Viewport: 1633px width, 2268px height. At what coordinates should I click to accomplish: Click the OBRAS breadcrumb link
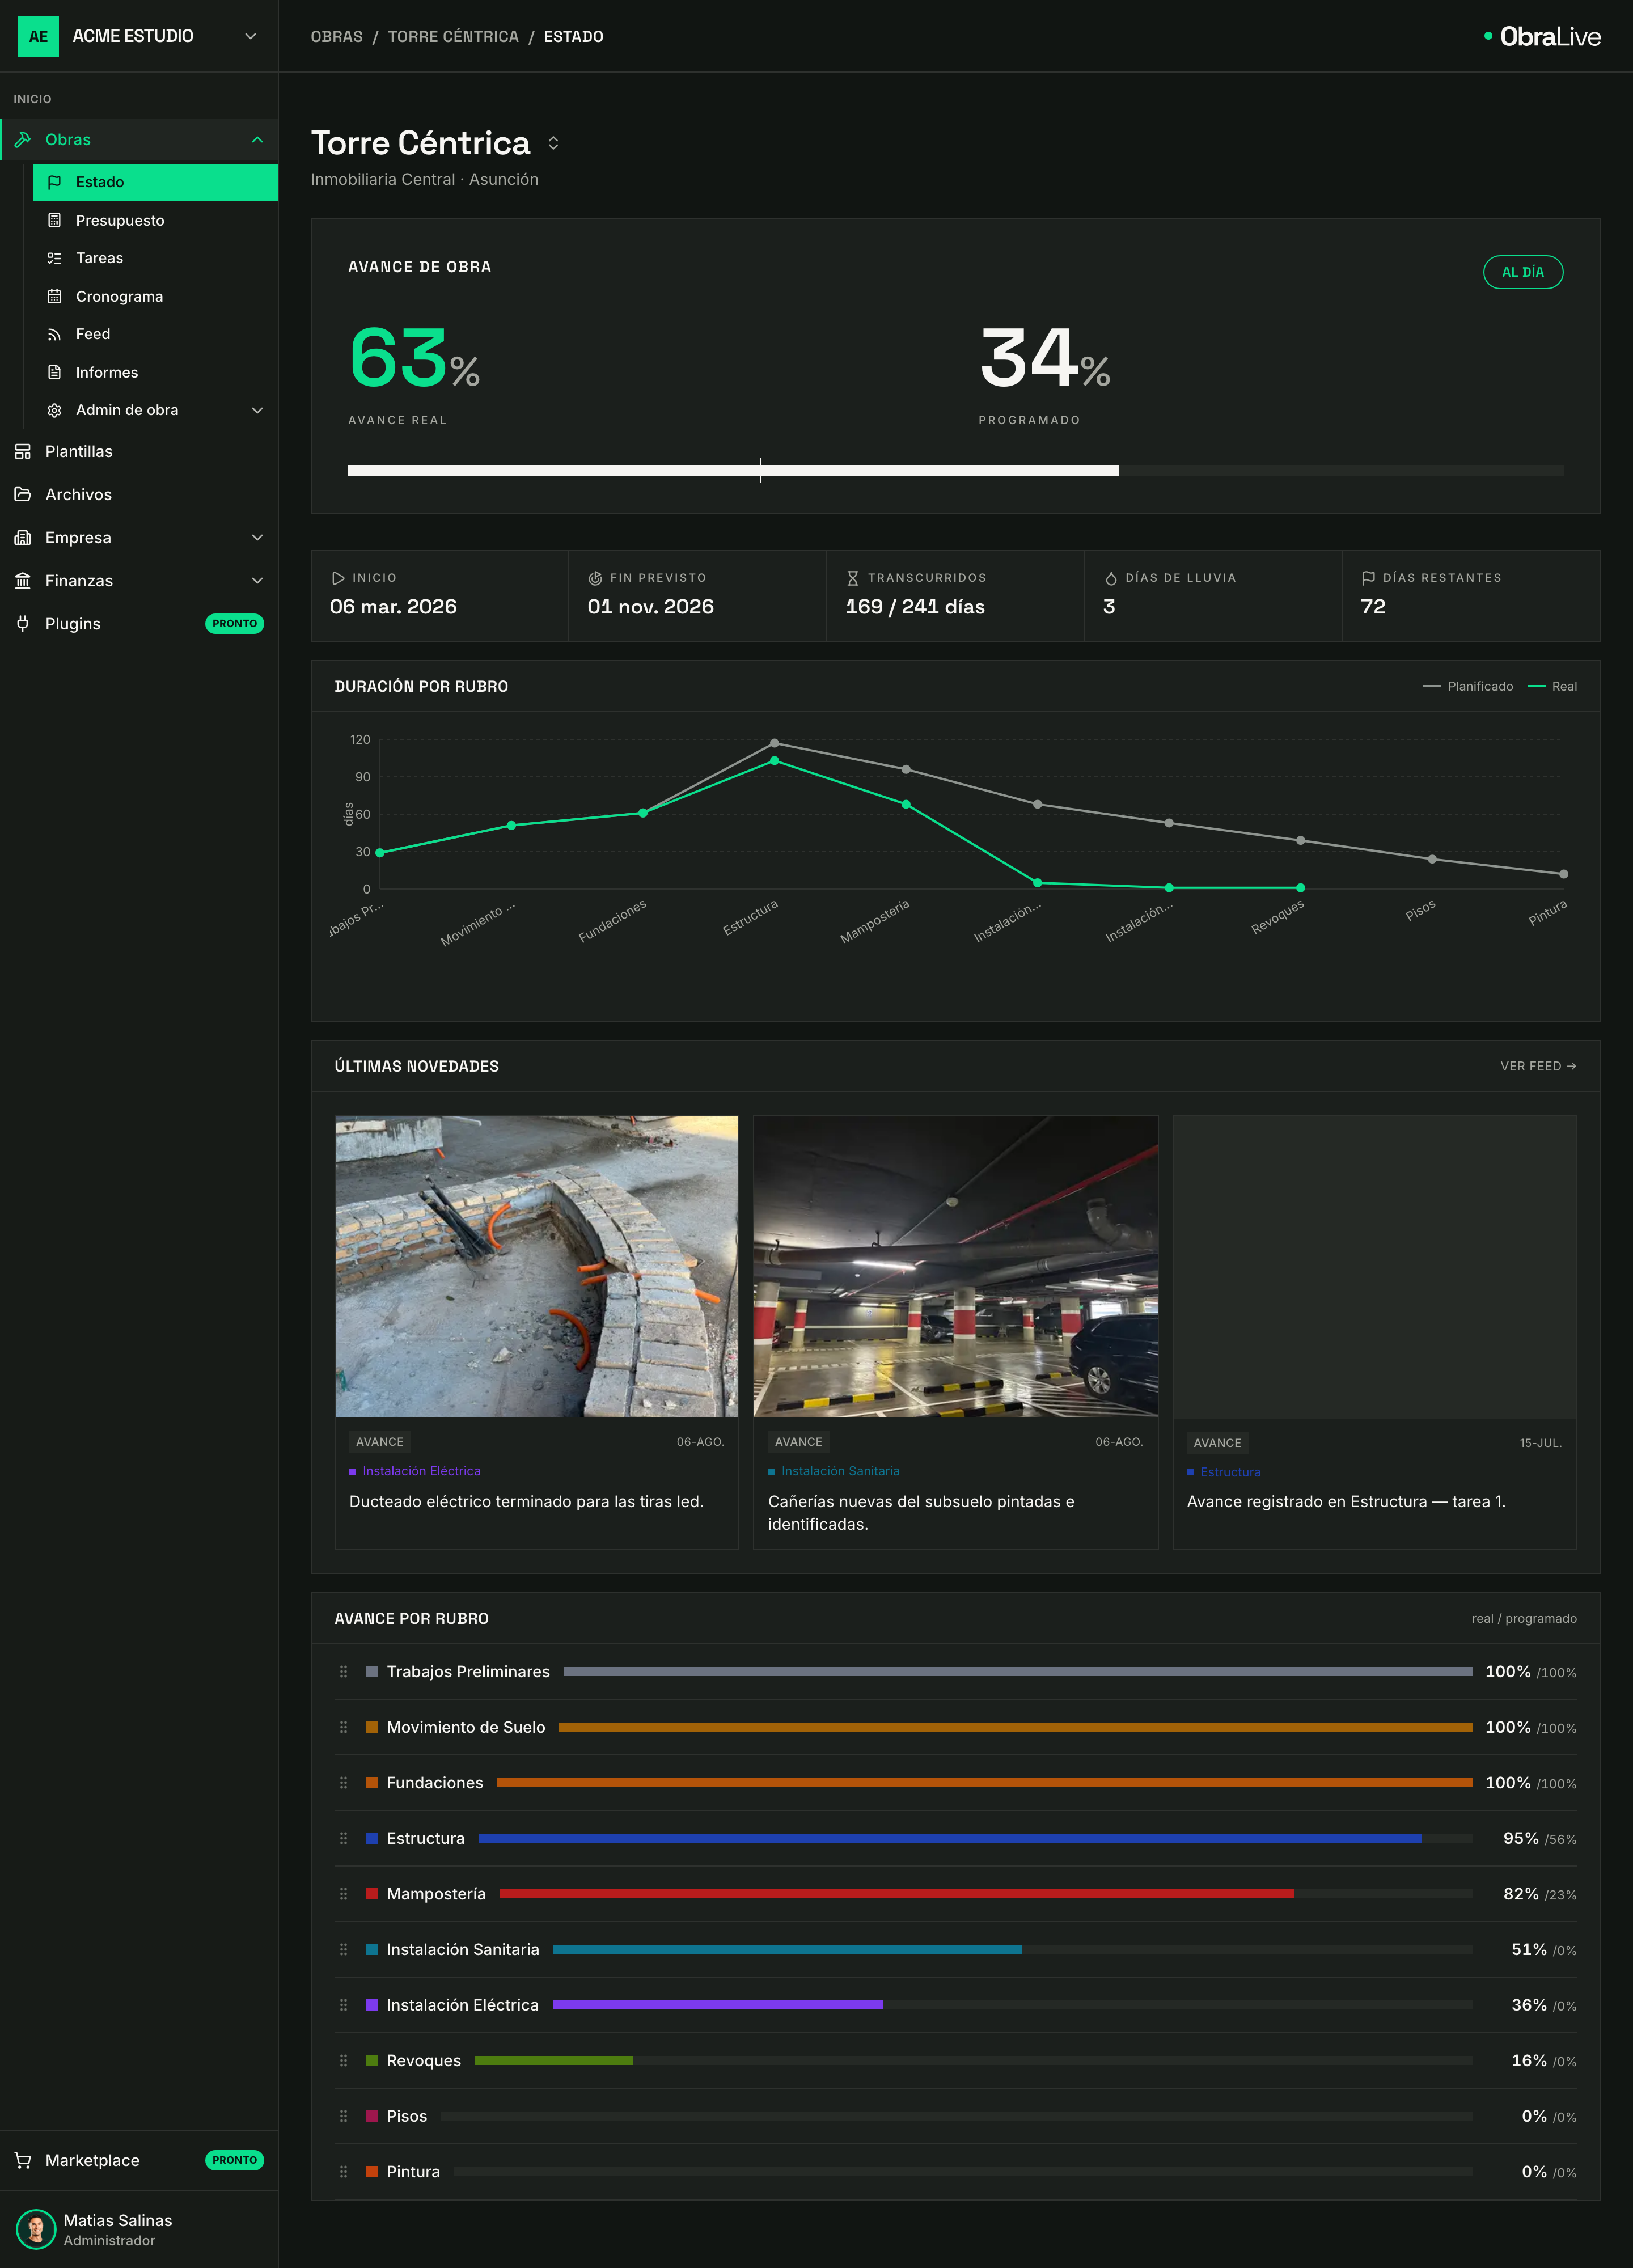pyautogui.click(x=337, y=36)
